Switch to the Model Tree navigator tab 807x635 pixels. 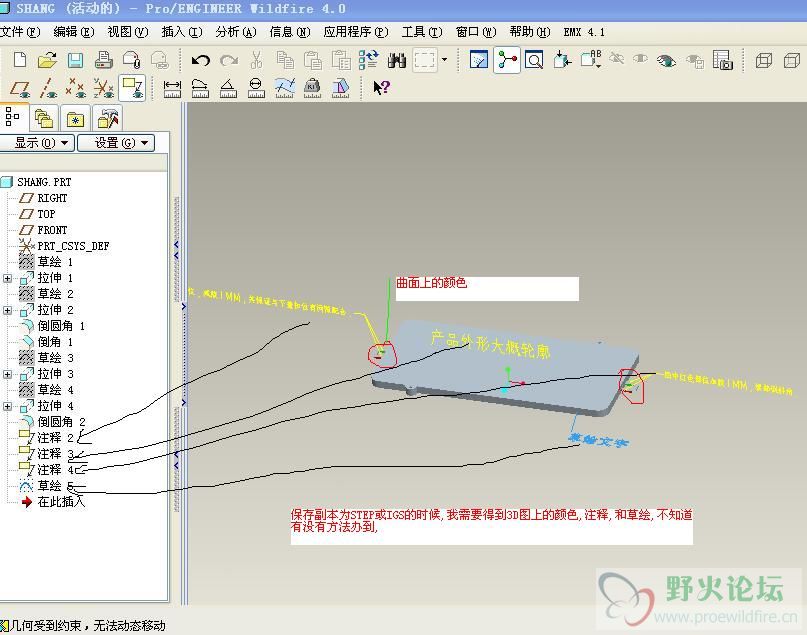click(13, 118)
